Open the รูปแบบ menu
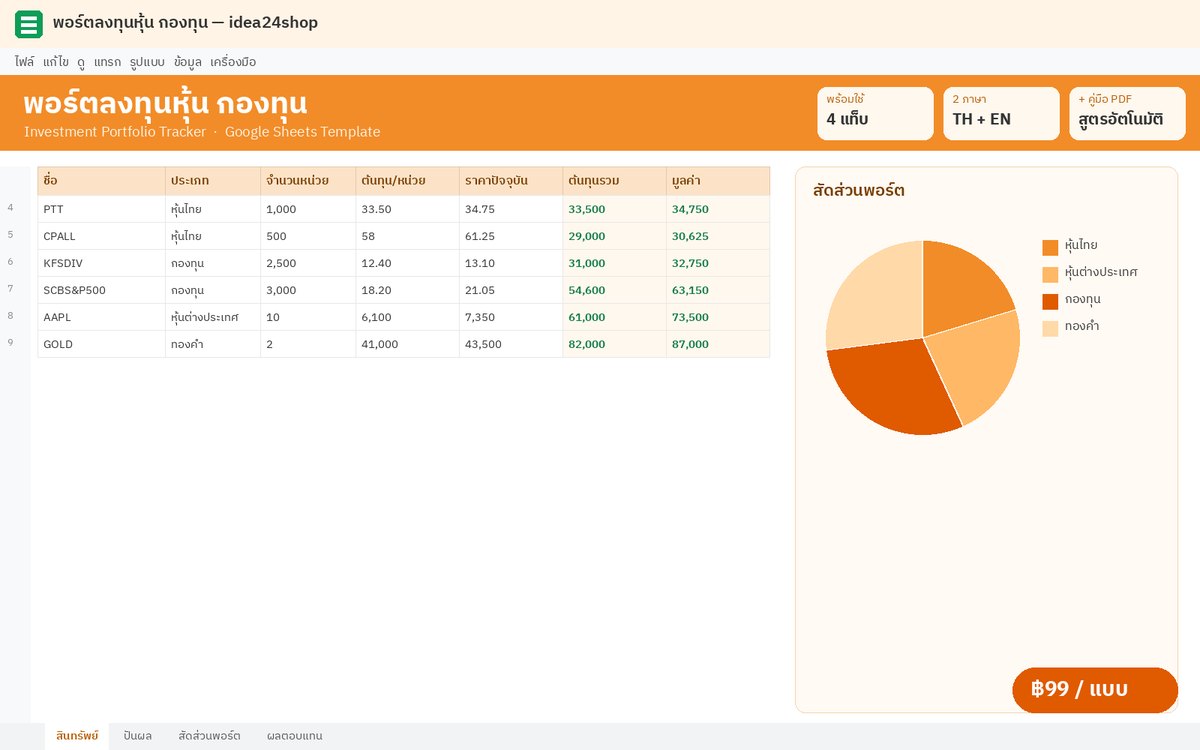This screenshot has height=750, width=1200. [x=147, y=62]
